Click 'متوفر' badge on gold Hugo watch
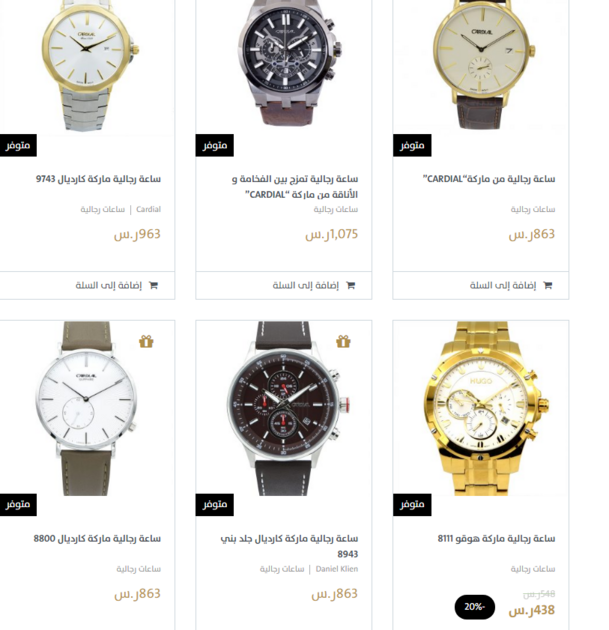 [x=412, y=505]
